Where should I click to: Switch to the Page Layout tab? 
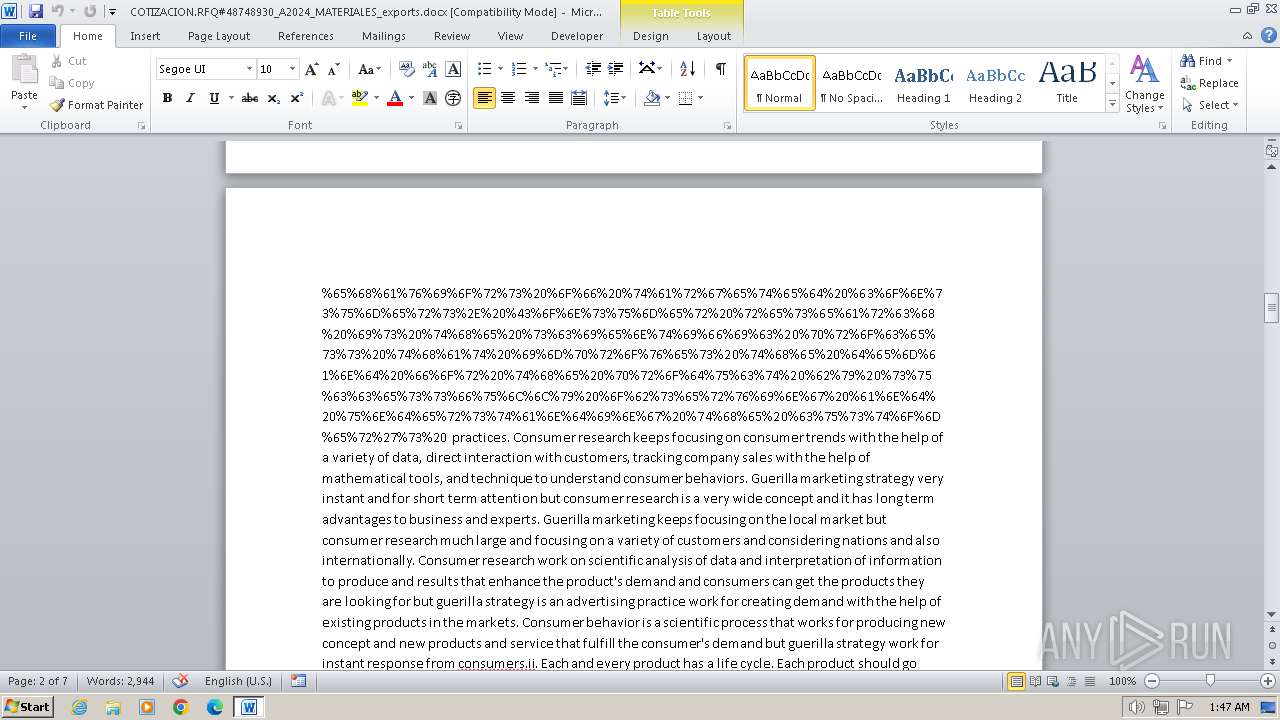219,36
